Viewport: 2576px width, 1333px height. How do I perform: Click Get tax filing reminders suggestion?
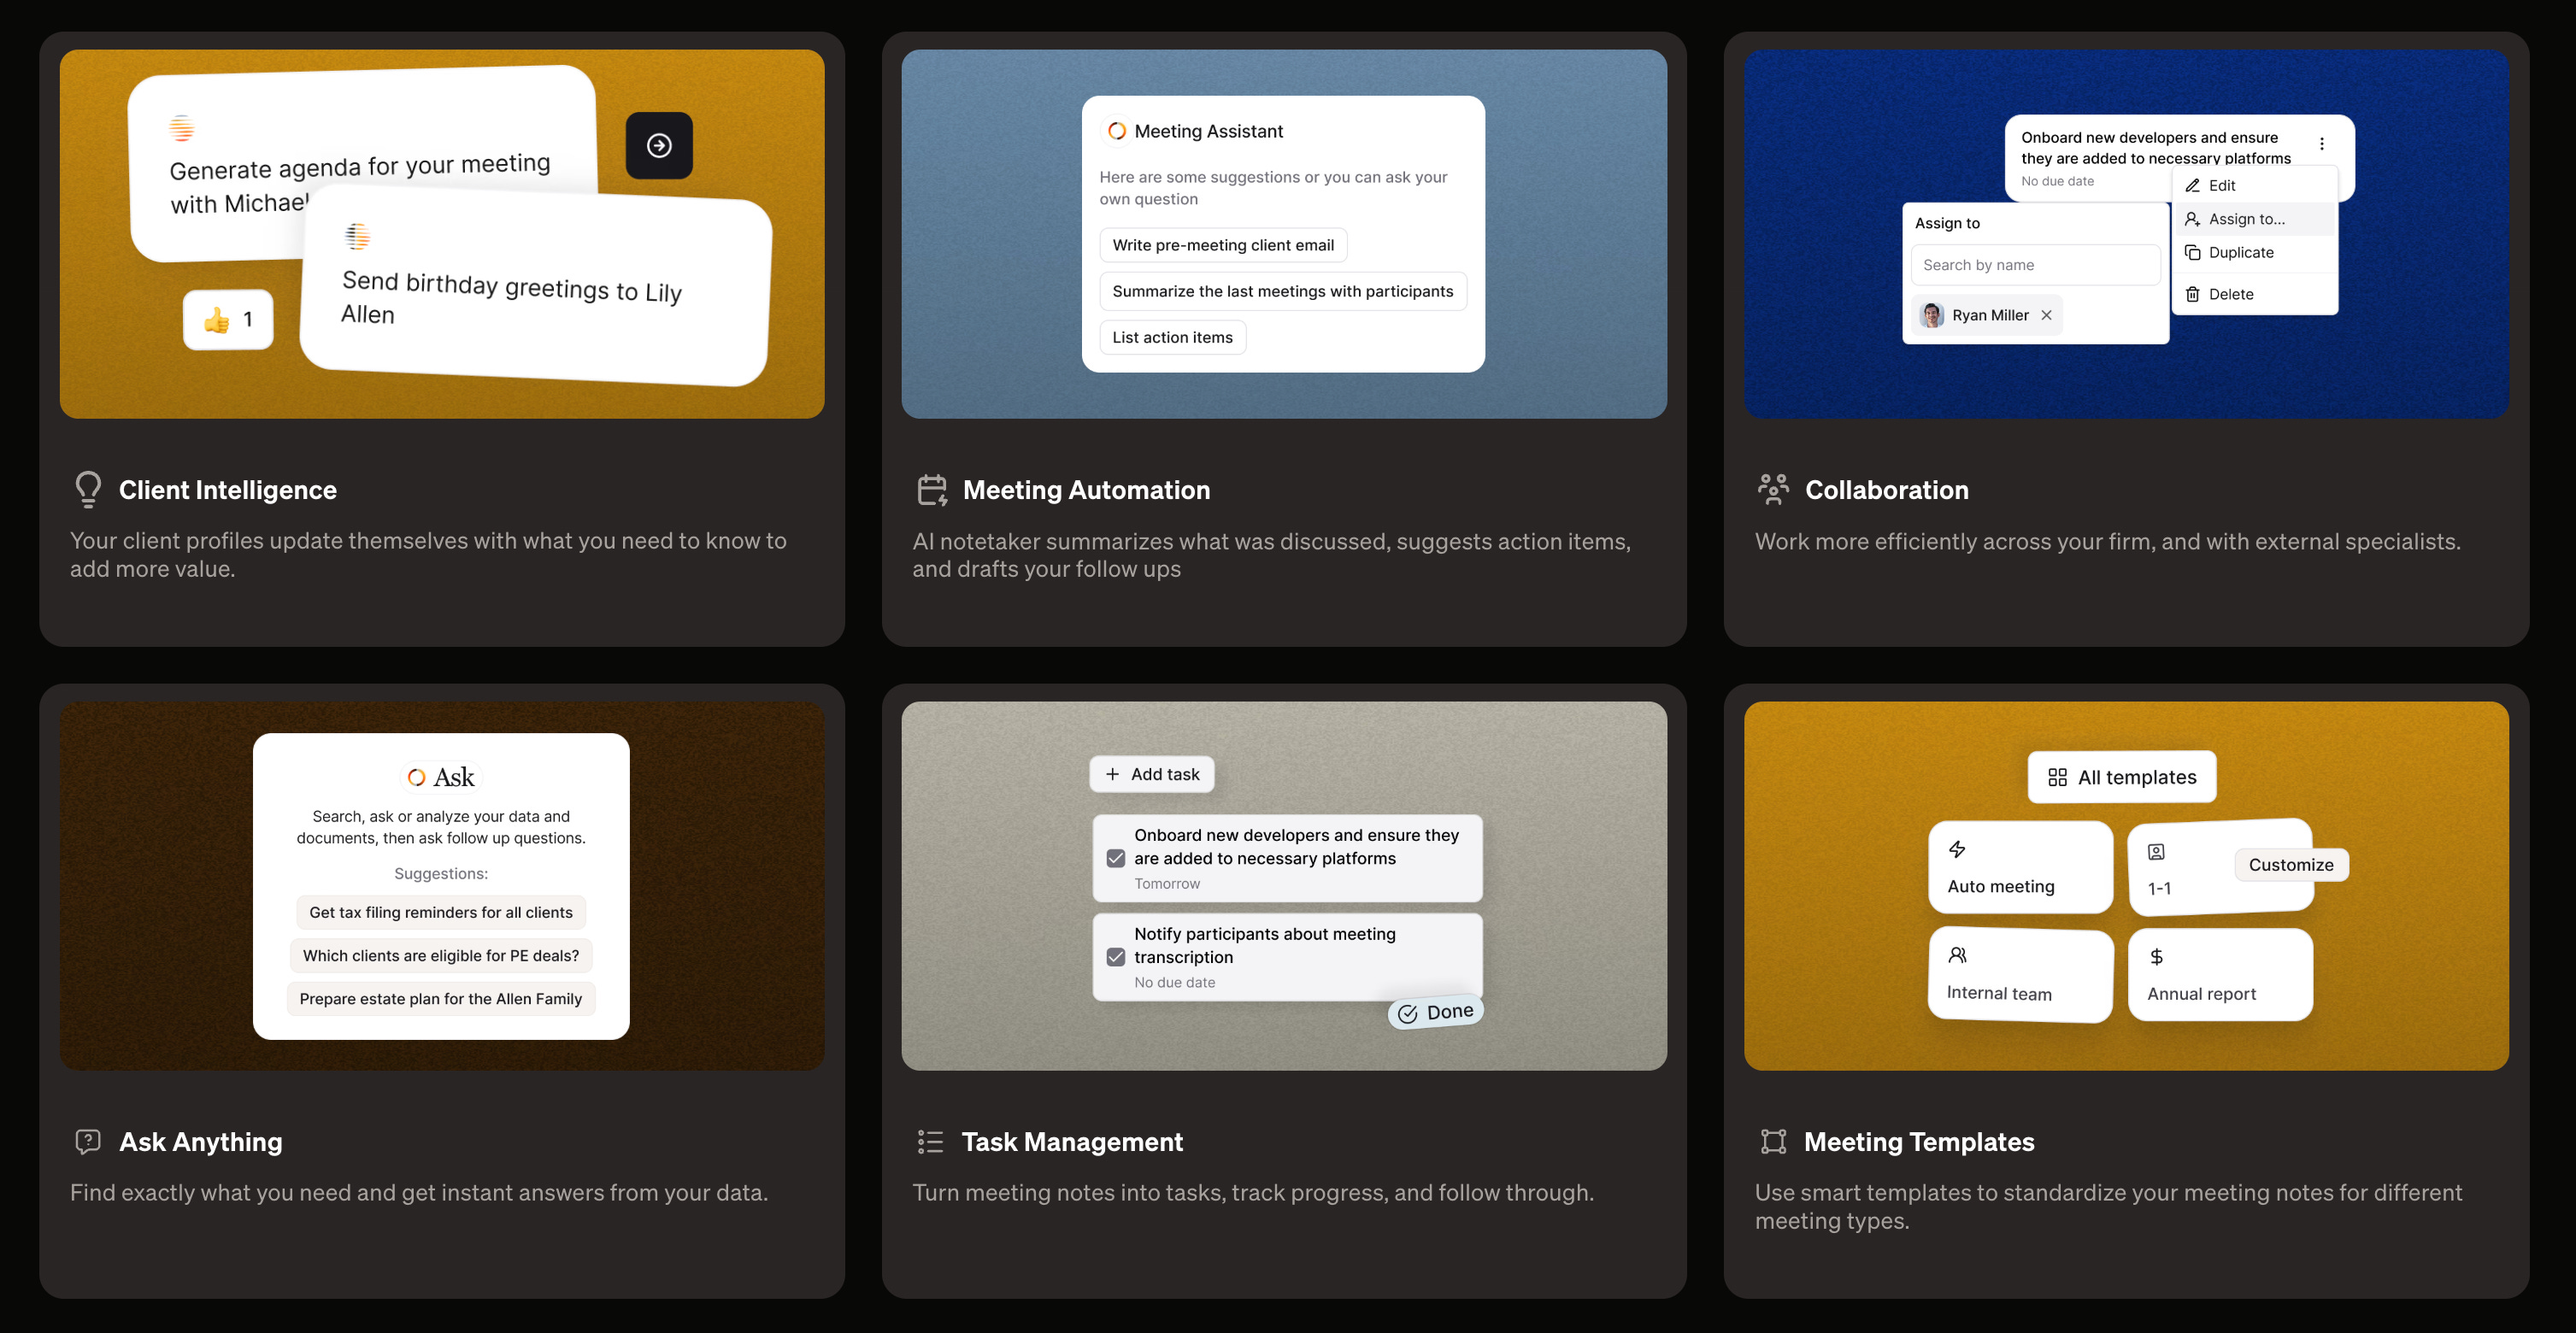coord(441,912)
